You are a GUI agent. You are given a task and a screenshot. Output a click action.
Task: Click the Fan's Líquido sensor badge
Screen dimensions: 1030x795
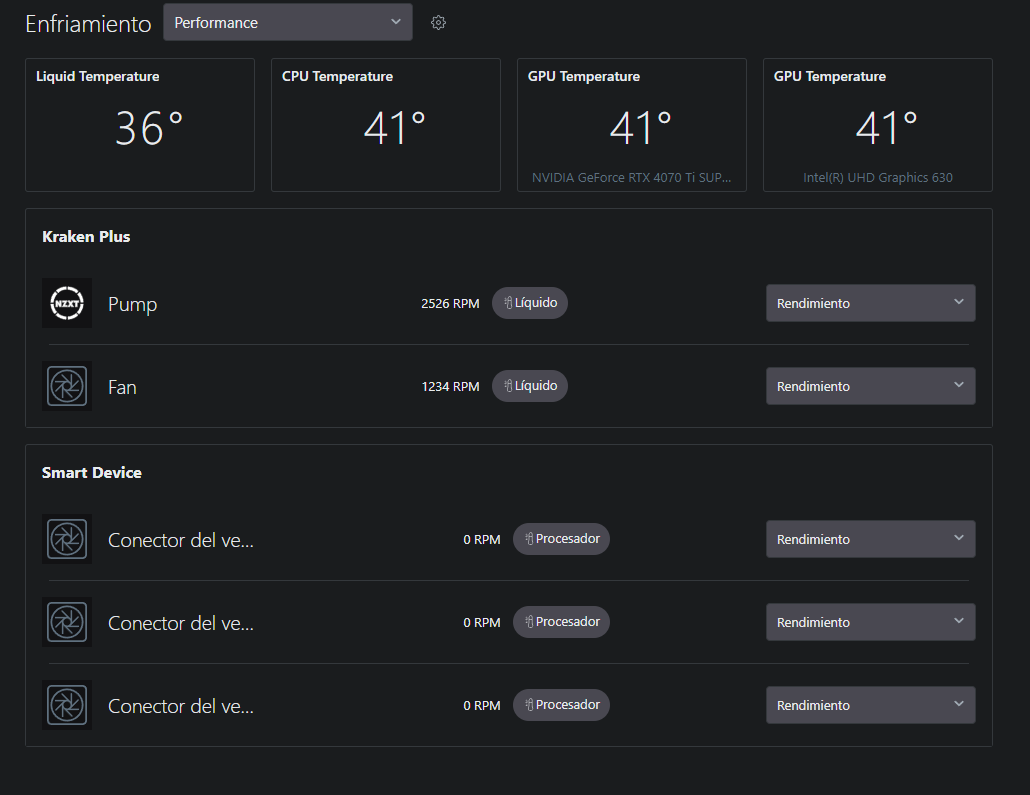click(x=530, y=386)
